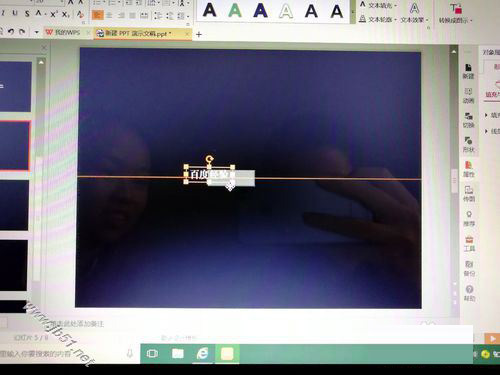Toggle underline formatting button
The image size is (500, 375).
[x=15, y=13]
